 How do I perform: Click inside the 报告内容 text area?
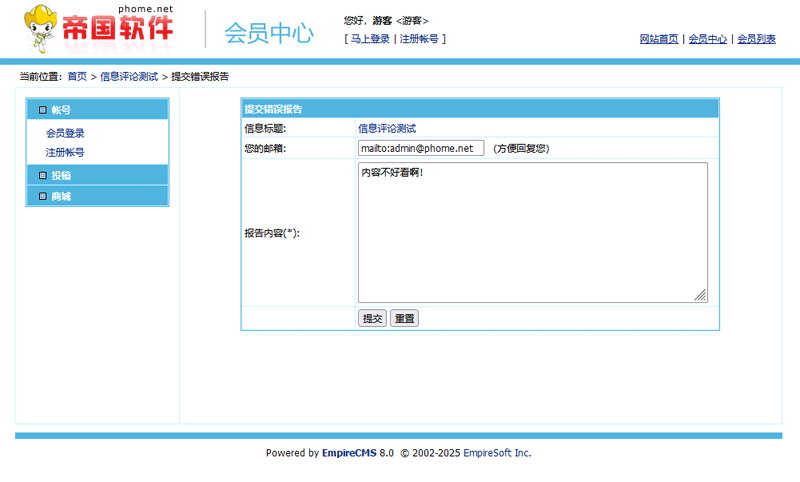tap(532, 232)
